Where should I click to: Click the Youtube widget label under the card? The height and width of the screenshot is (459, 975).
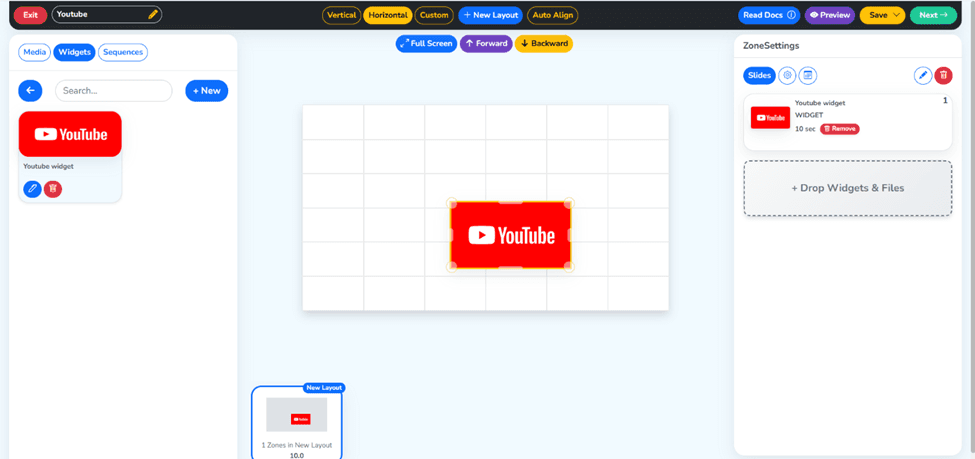[x=49, y=167]
